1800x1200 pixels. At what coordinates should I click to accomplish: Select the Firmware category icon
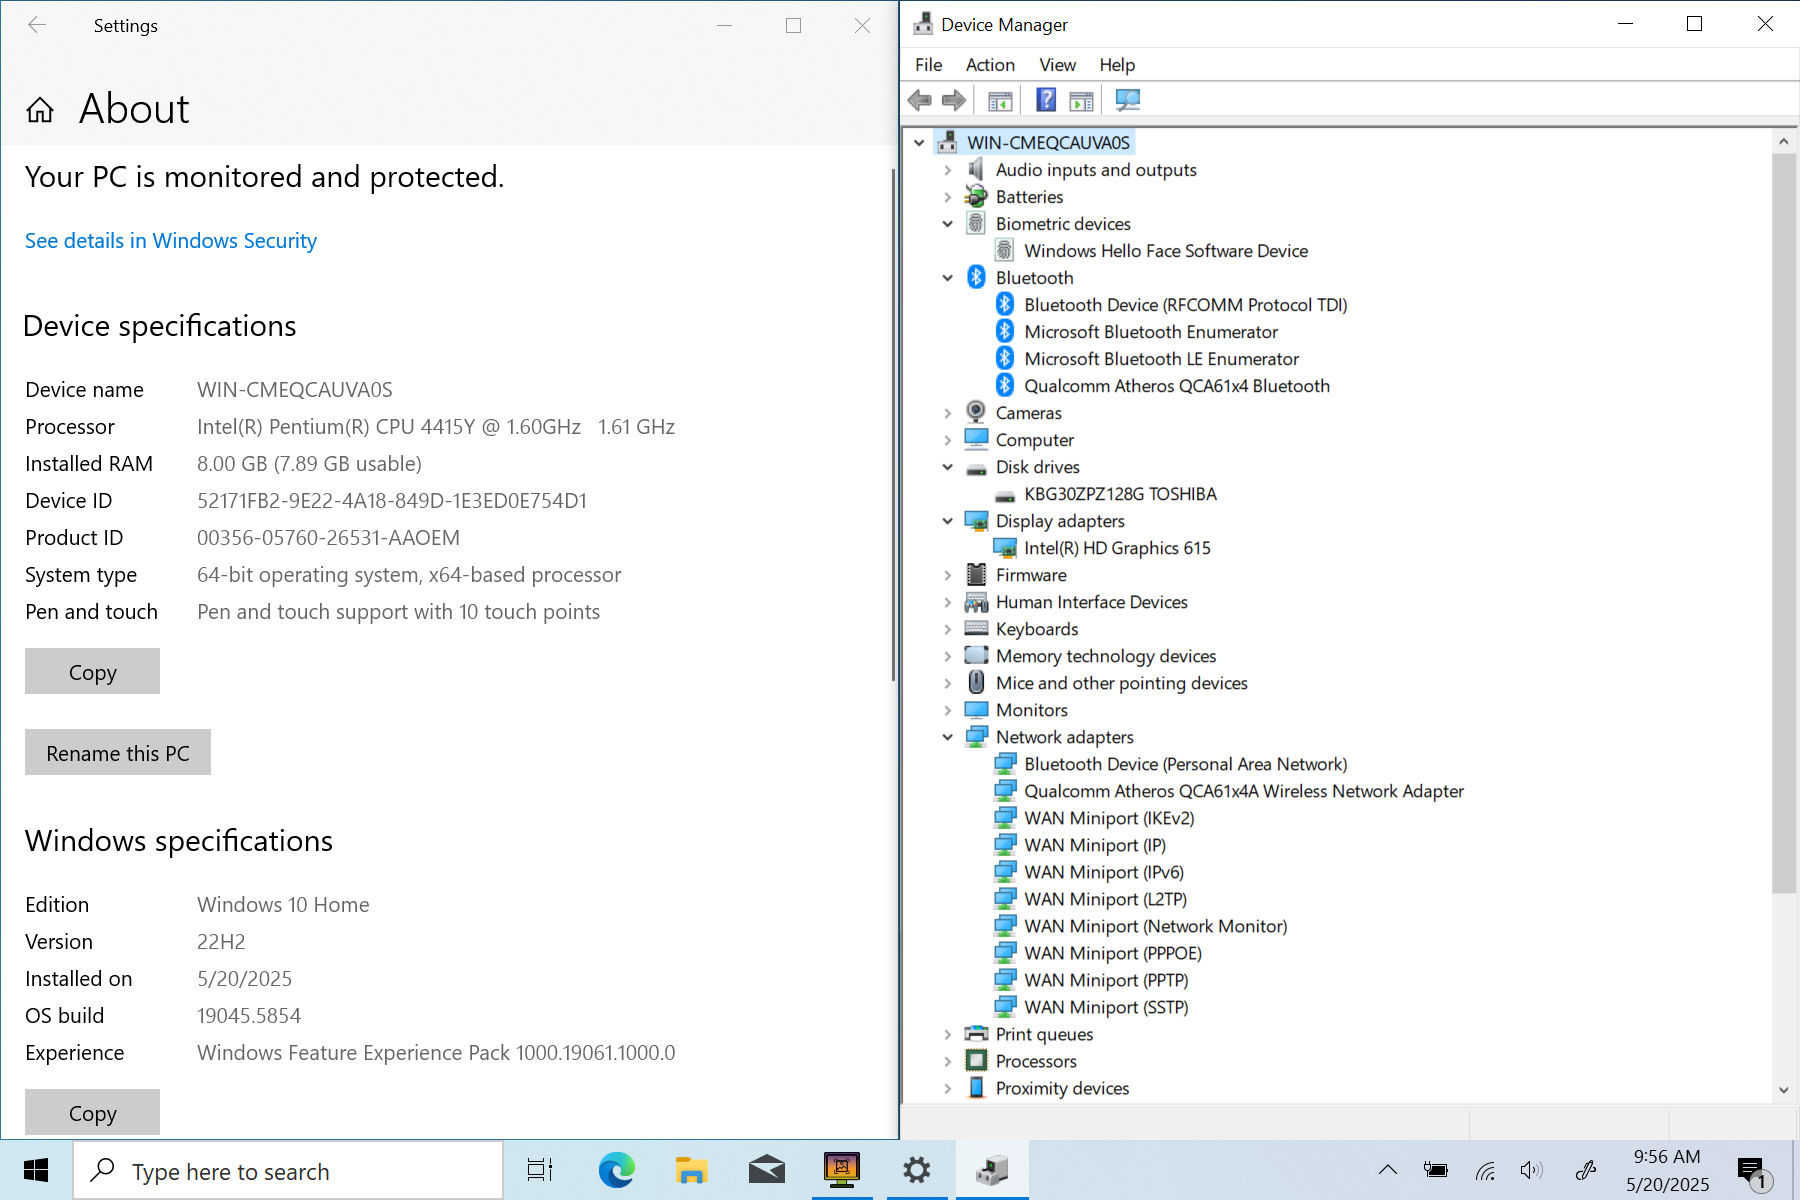click(977, 574)
